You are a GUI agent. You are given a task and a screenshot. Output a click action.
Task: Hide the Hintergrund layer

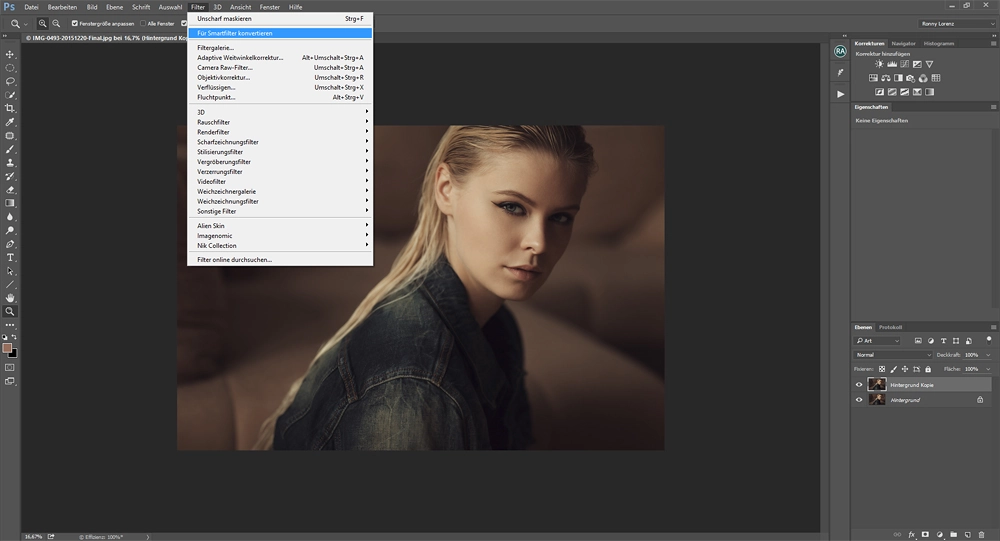pyautogui.click(x=859, y=400)
